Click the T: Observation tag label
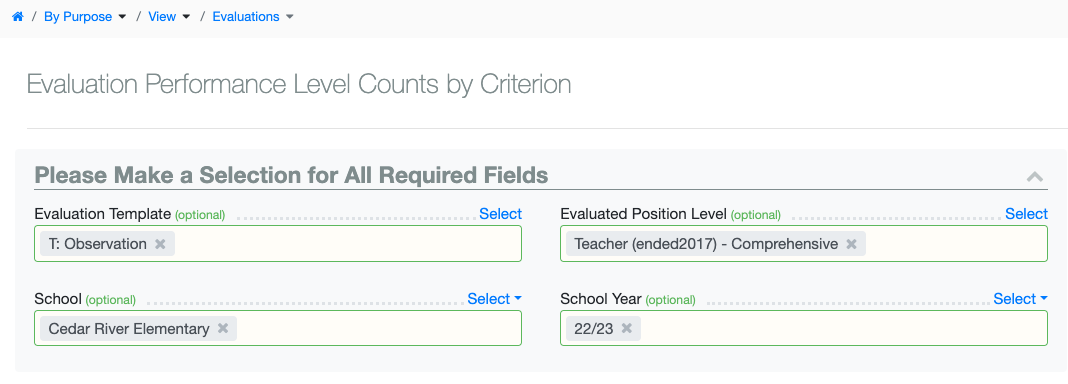 [97, 244]
